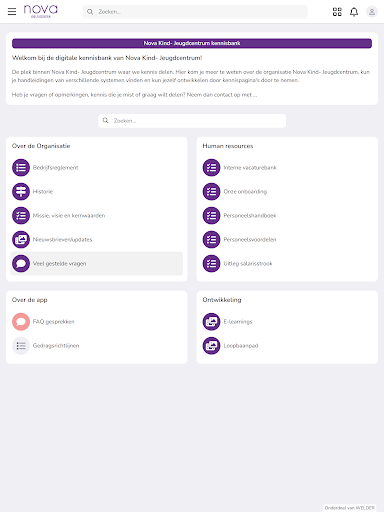The image size is (384, 512).
Task: Click the Bedrijfsreglement list icon
Action: (x=21, y=167)
